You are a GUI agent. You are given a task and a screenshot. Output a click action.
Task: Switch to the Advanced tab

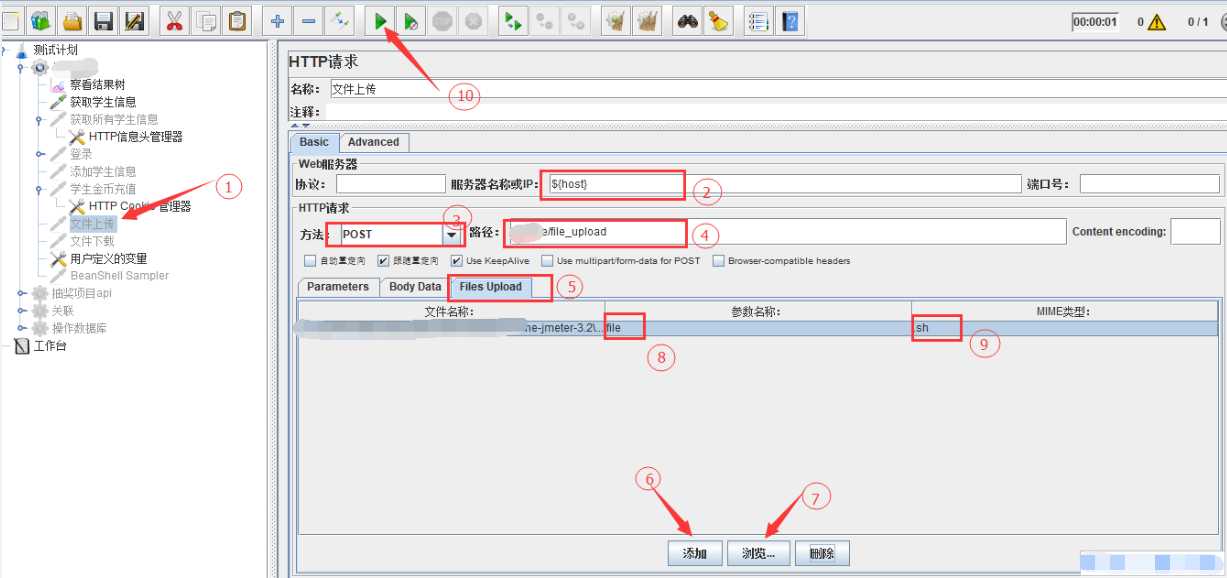pos(373,142)
